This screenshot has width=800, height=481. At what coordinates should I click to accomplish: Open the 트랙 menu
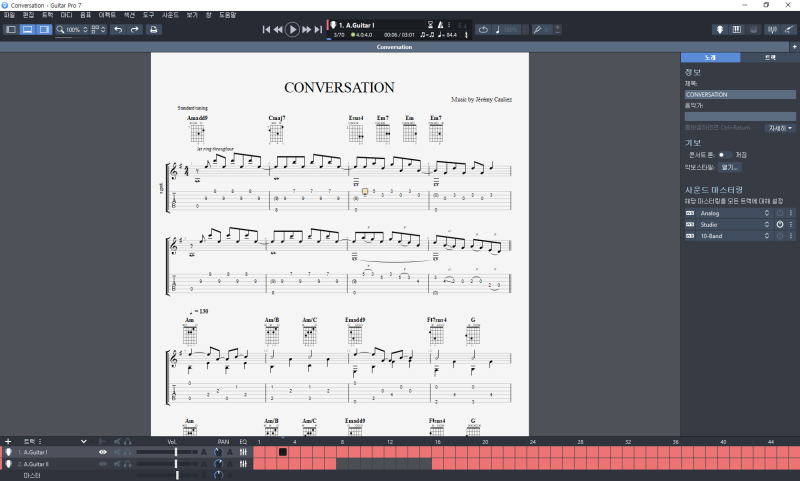(47, 15)
